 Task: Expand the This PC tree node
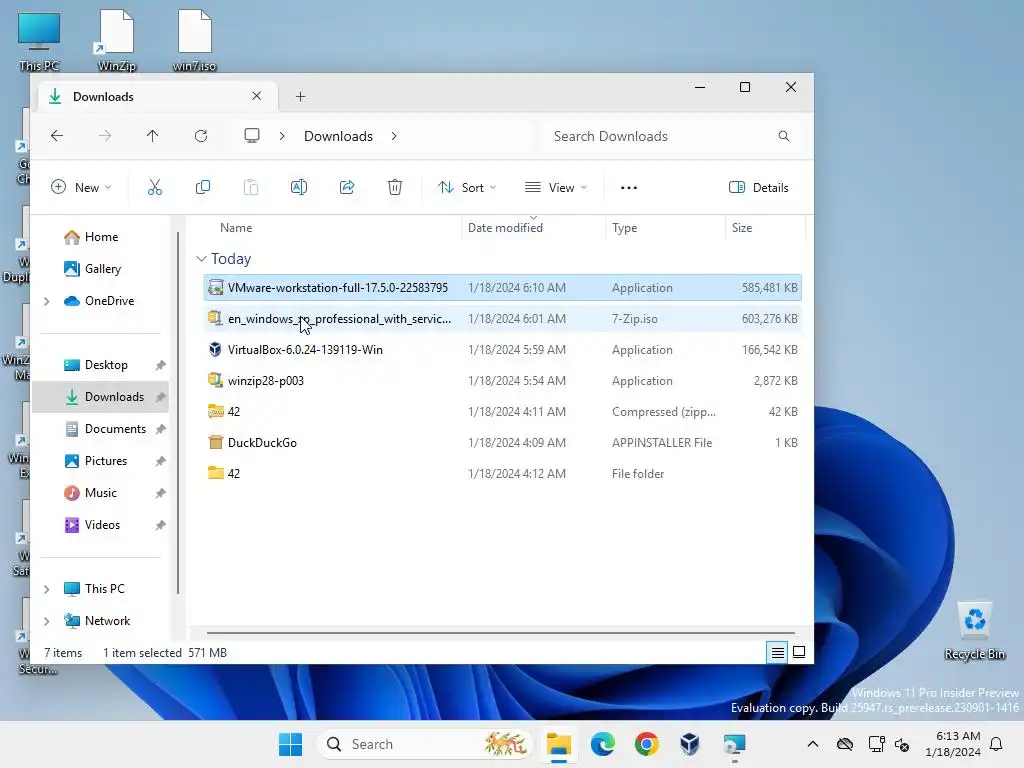(x=46, y=589)
